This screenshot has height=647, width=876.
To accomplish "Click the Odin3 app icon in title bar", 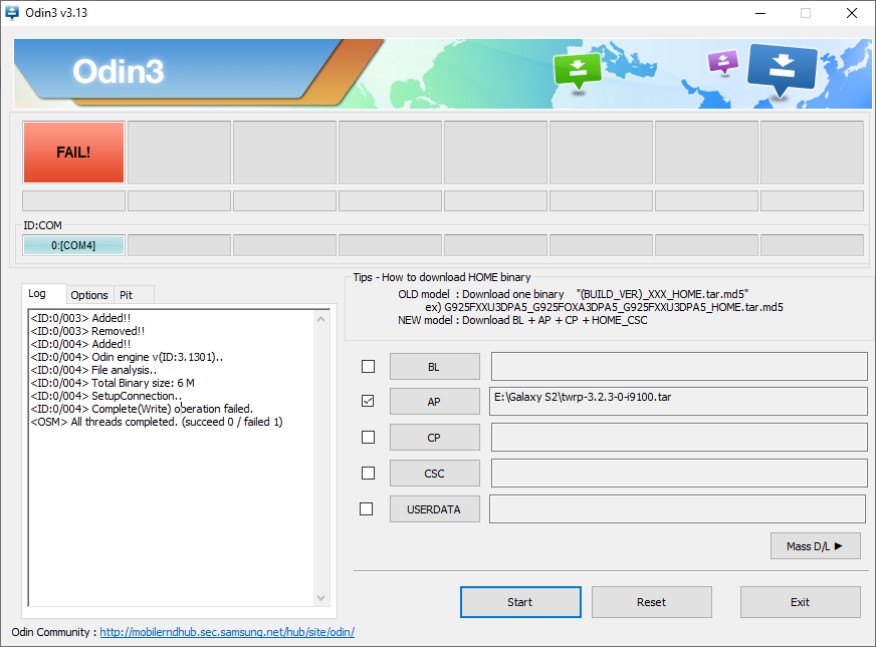I will [x=12, y=12].
